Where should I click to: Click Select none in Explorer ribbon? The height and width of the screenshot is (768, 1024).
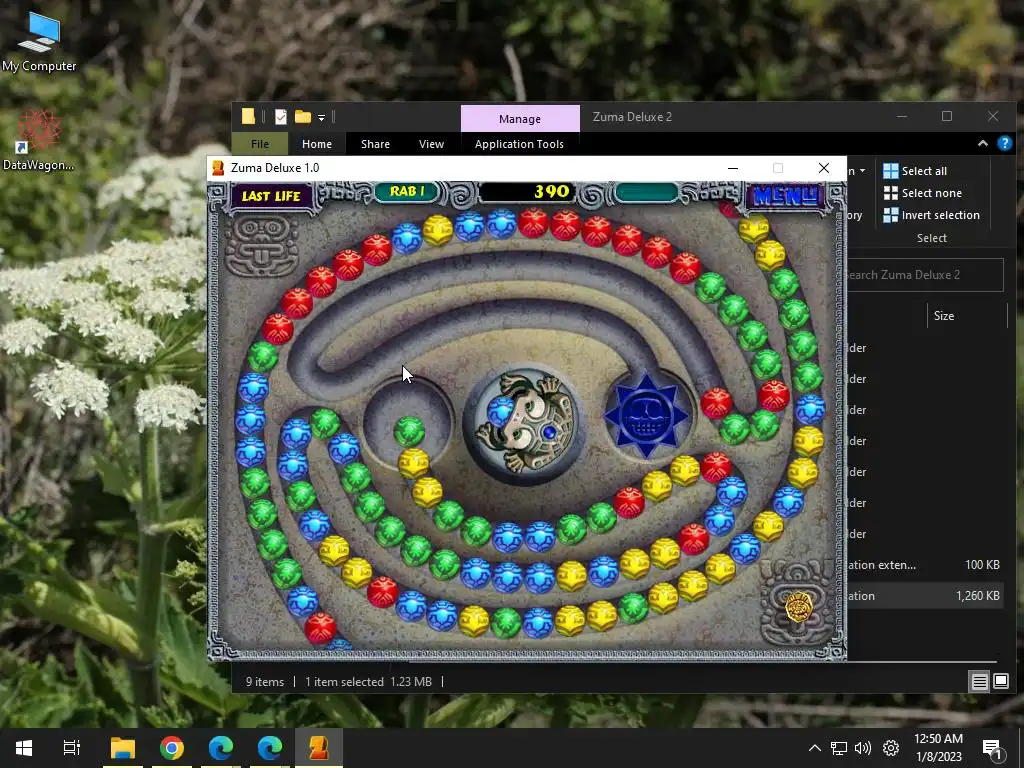(x=922, y=193)
